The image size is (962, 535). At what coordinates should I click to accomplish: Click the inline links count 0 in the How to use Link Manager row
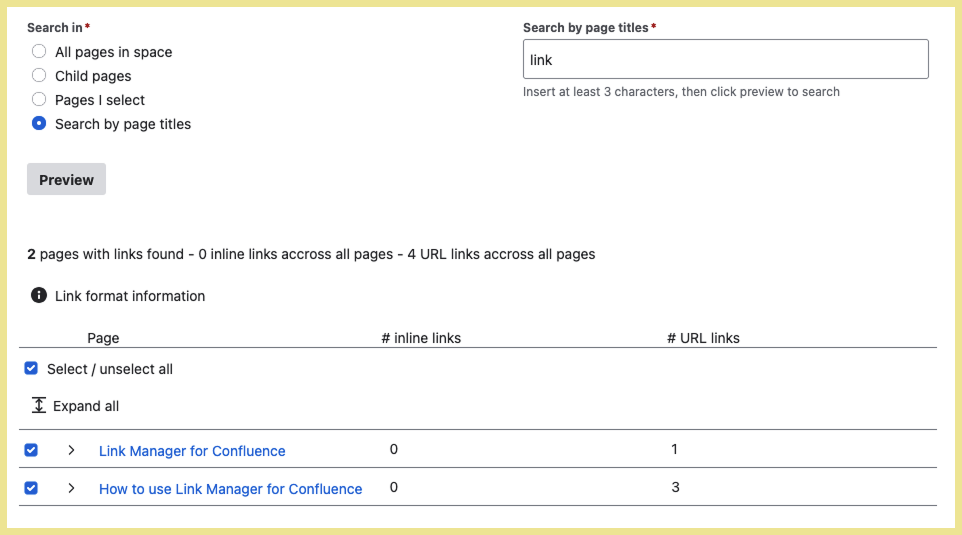click(x=394, y=487)
